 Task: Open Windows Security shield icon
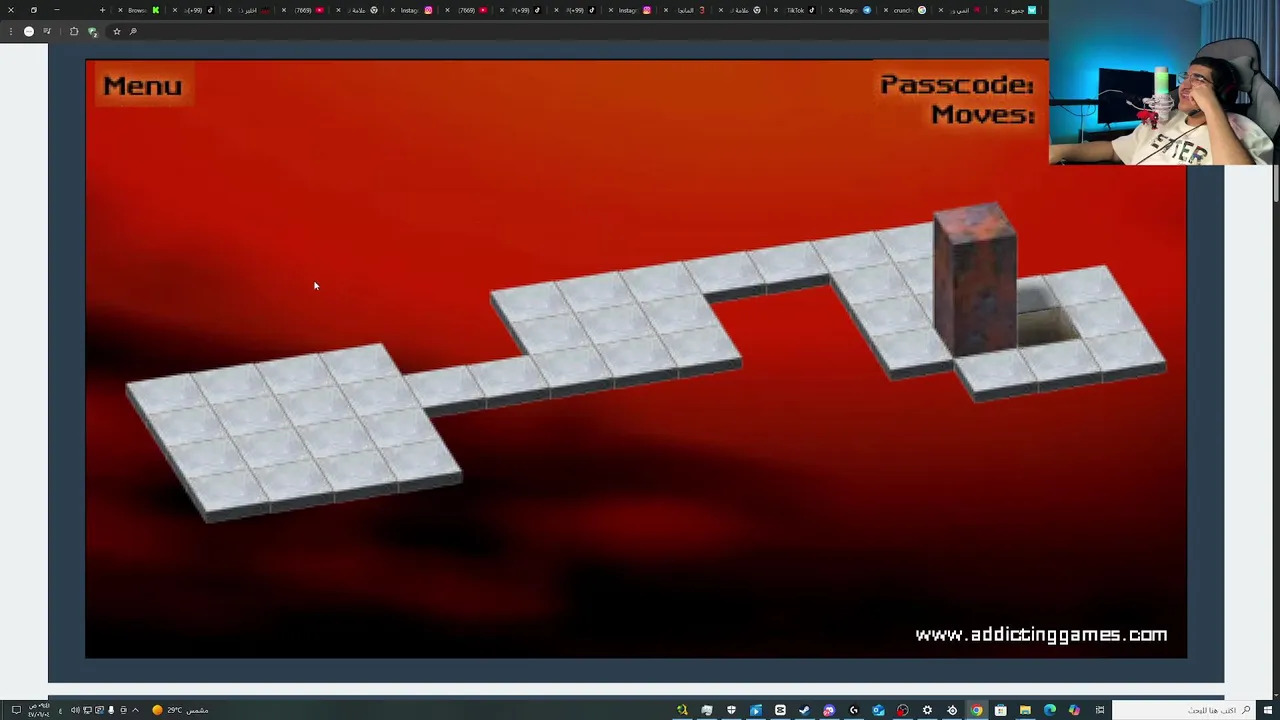pyautogui.click(x=731, y=710)
